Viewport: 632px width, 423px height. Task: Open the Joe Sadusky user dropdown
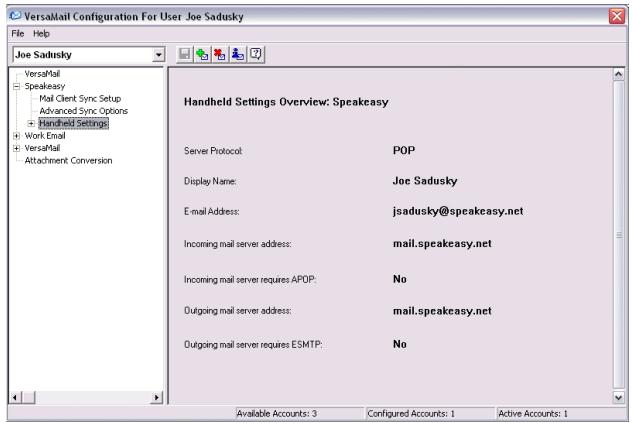[159, 55]
